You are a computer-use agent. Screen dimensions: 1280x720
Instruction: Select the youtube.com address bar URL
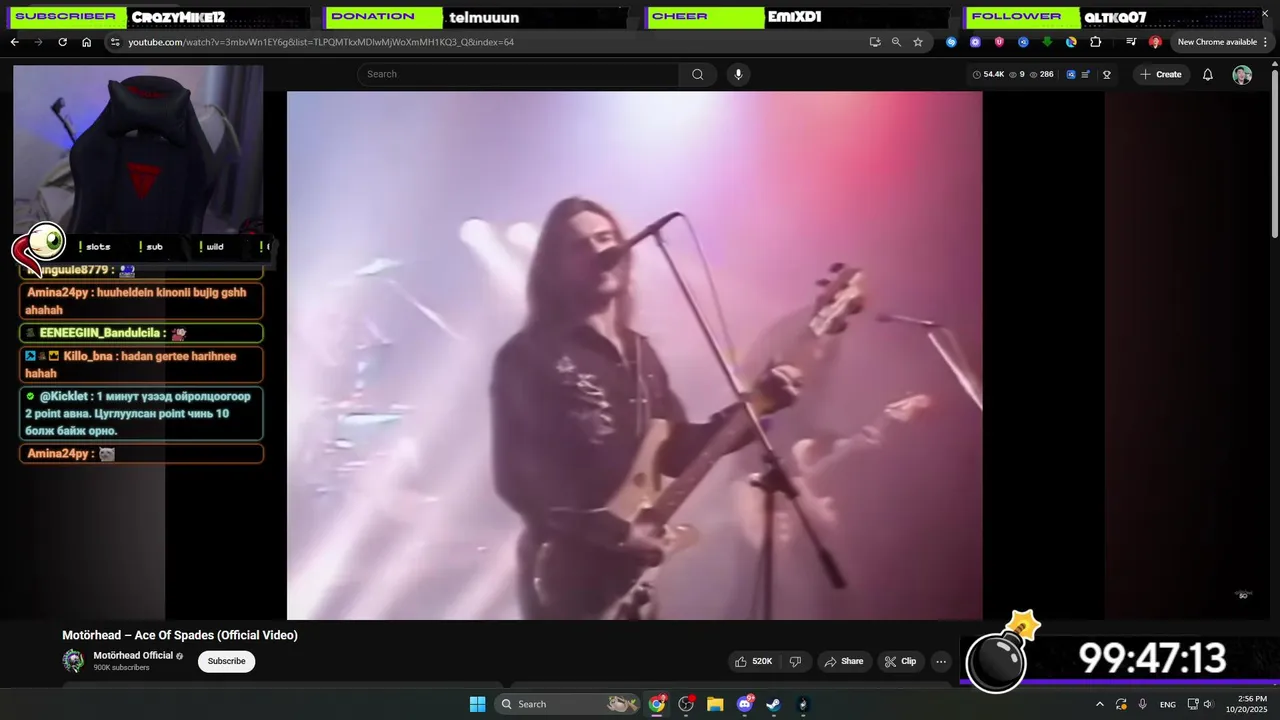pos(321,42)
